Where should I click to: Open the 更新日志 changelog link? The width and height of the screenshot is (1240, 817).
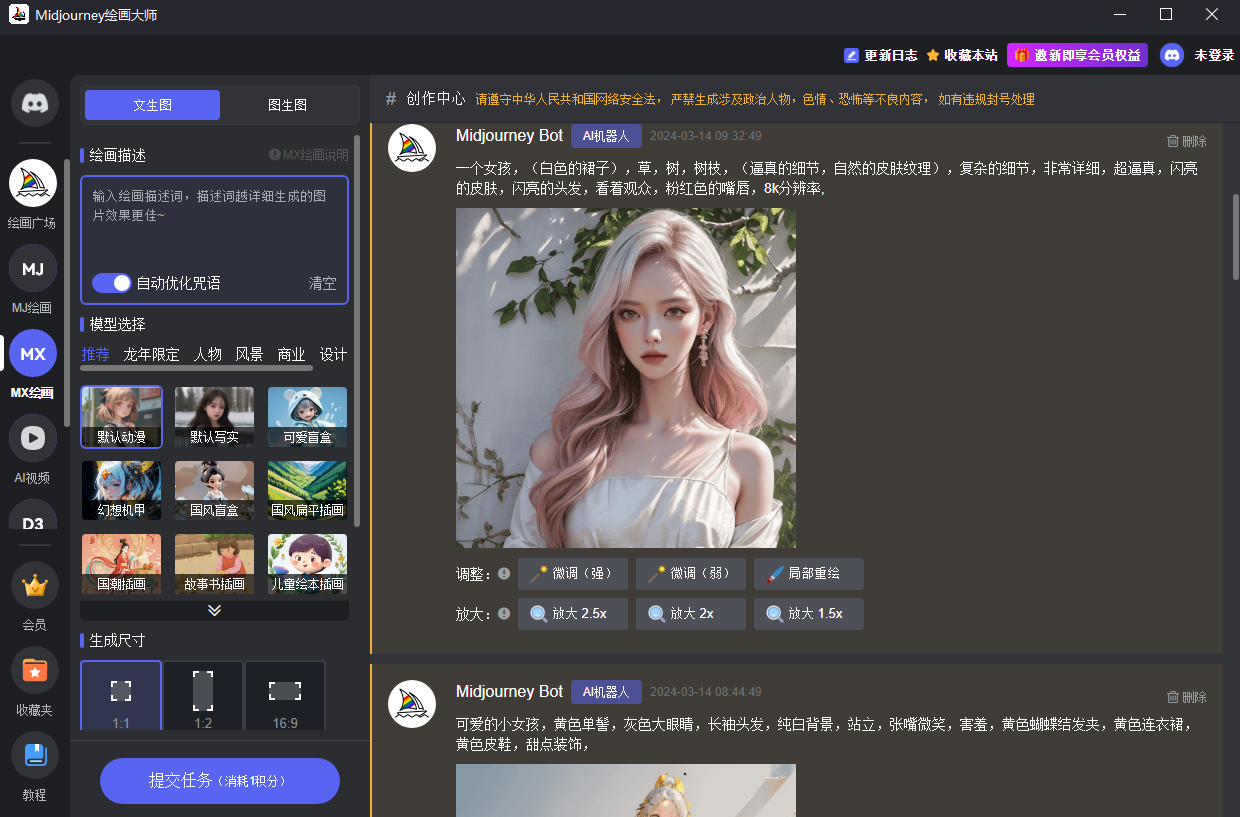tap(880, 55)
